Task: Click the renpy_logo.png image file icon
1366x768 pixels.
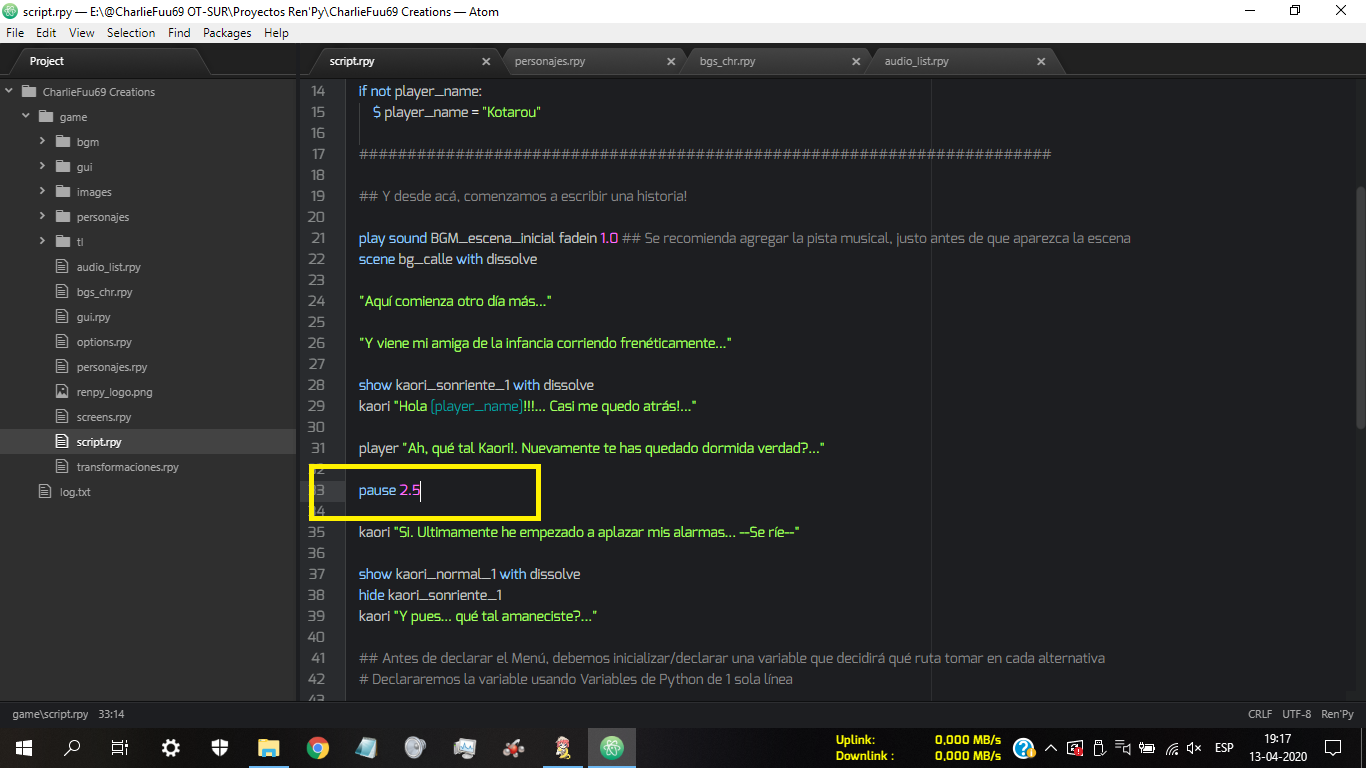Action: coord(61,392)
